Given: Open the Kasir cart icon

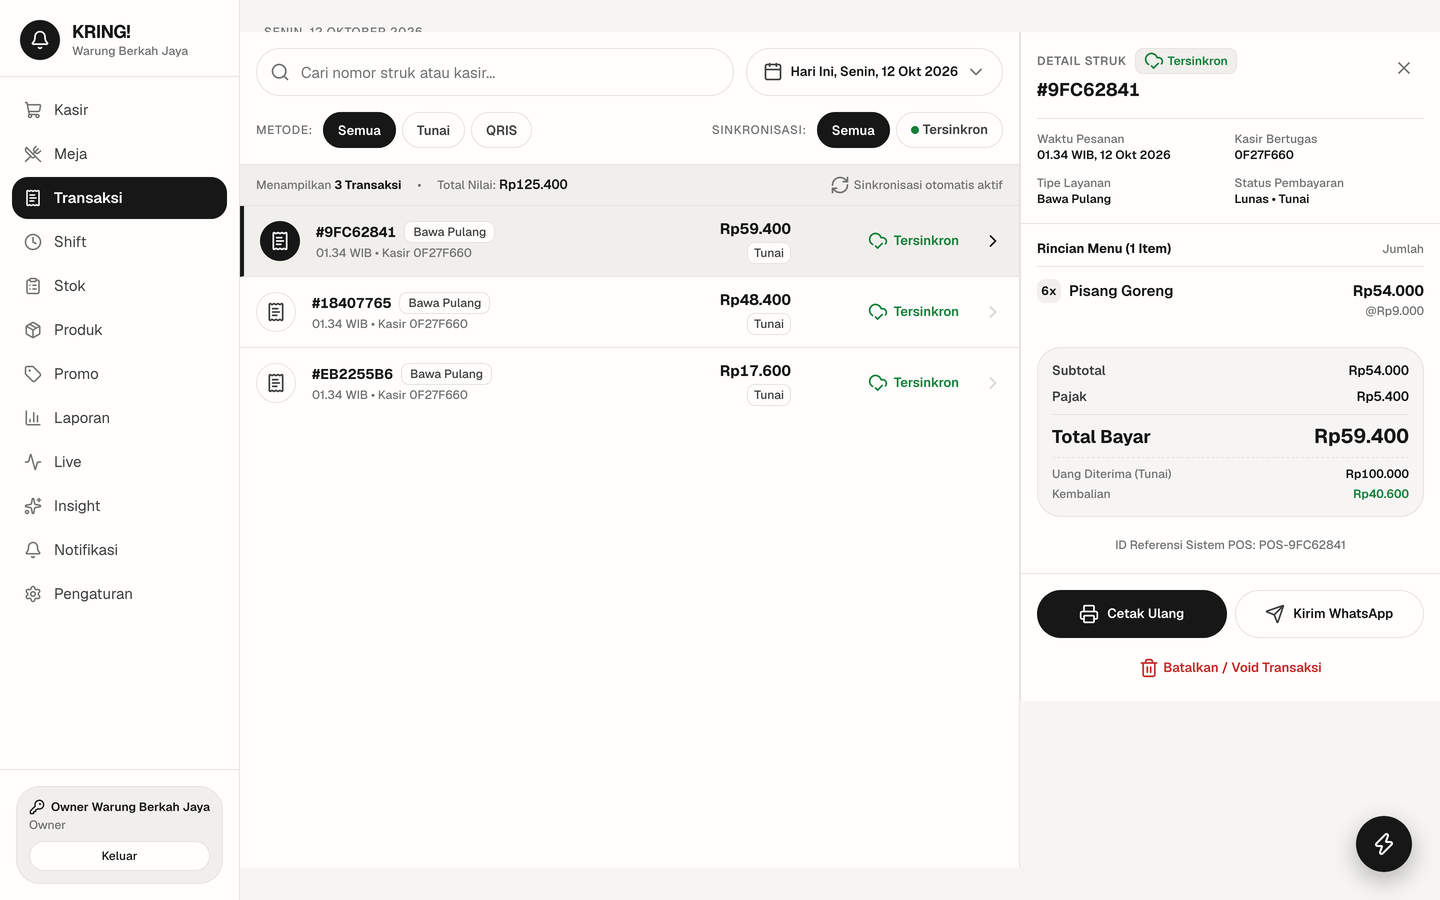Looking at the screenshot, I should point(33,110).
